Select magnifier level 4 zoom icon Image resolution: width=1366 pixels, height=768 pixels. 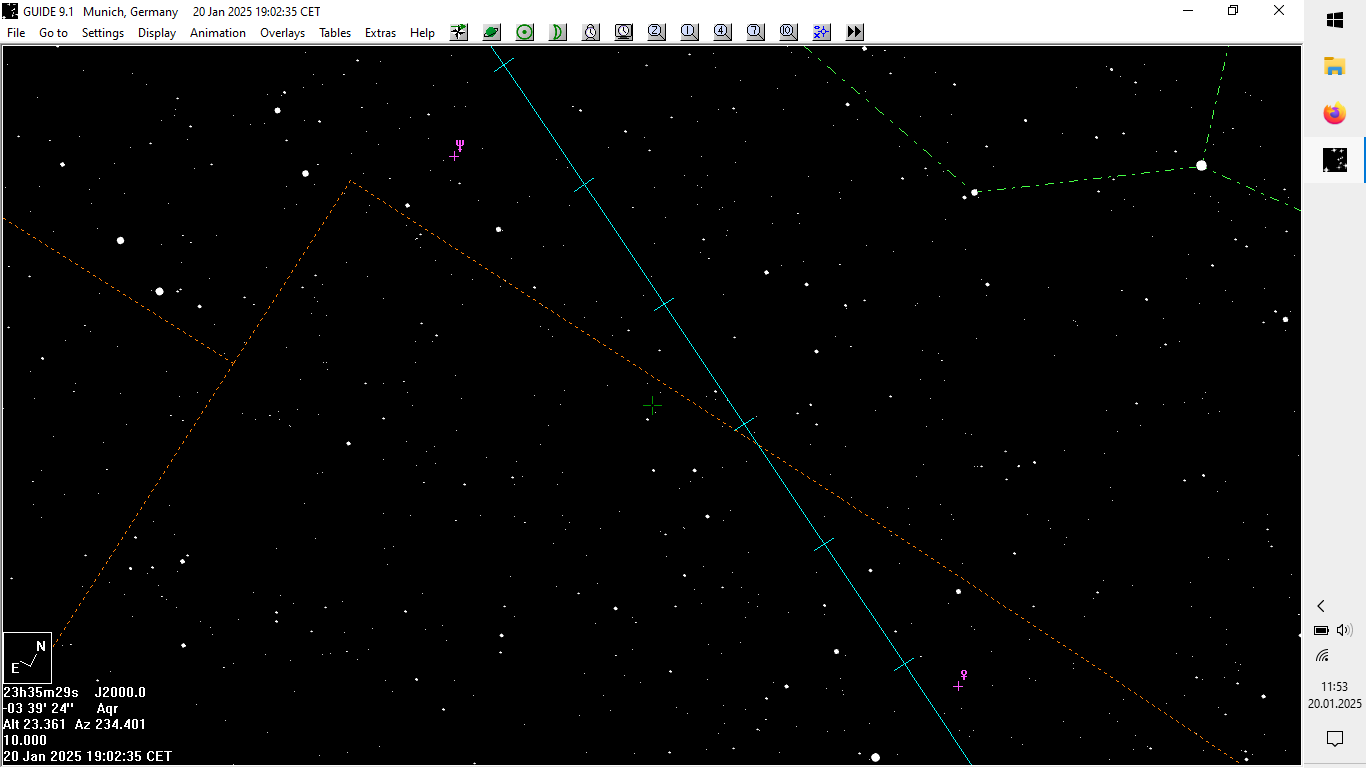[x=722, y=32]
